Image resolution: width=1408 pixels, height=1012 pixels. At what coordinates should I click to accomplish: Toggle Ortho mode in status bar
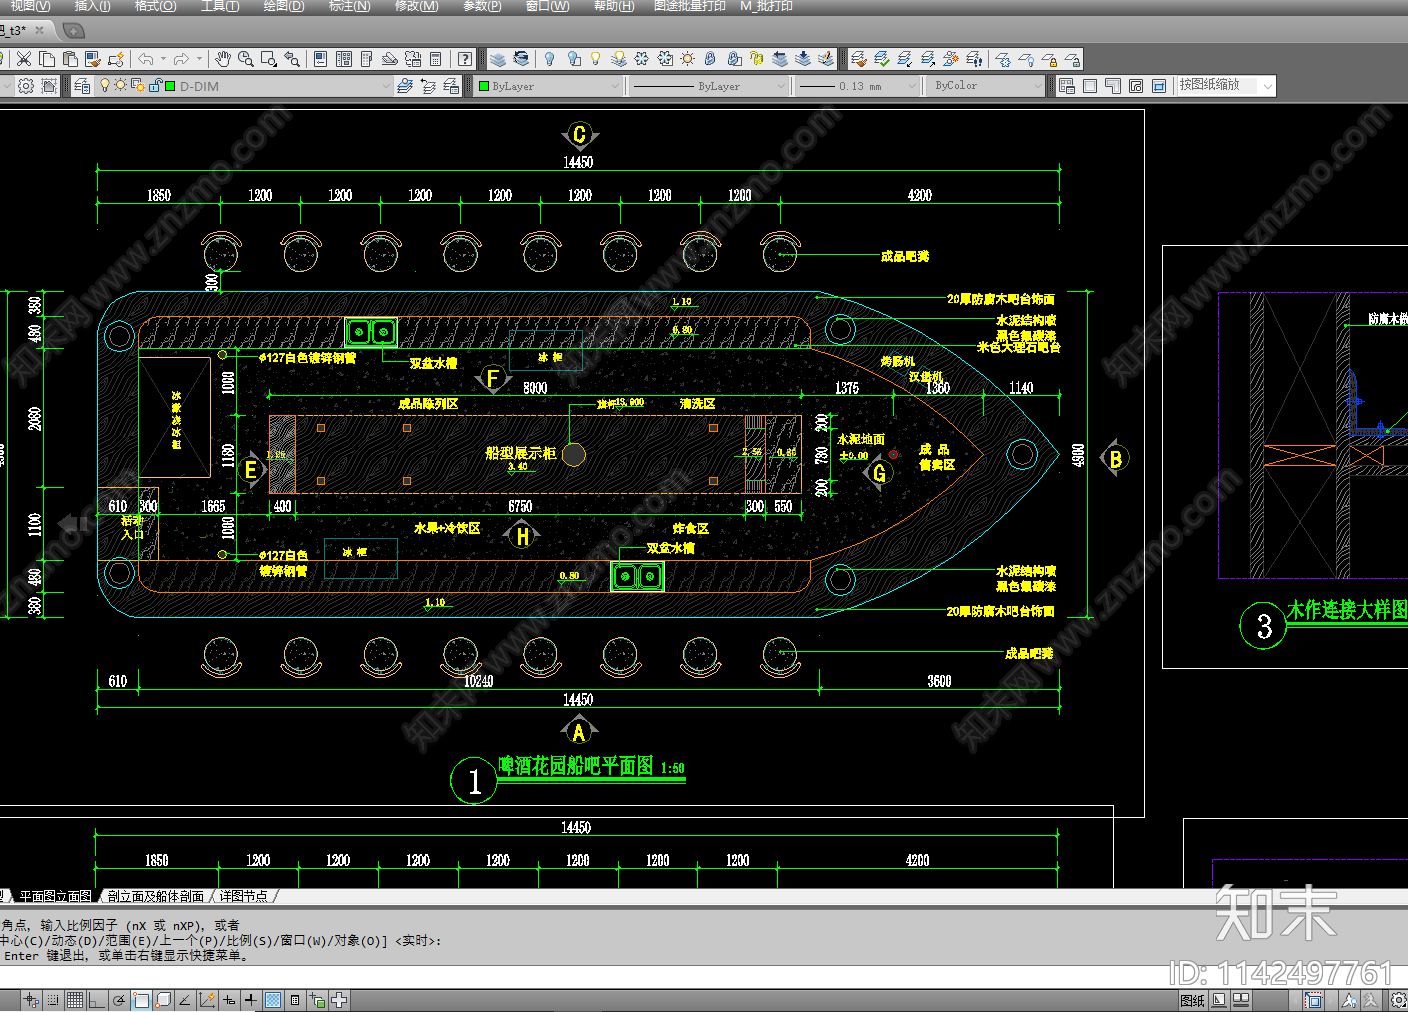tap(97, 1000)
